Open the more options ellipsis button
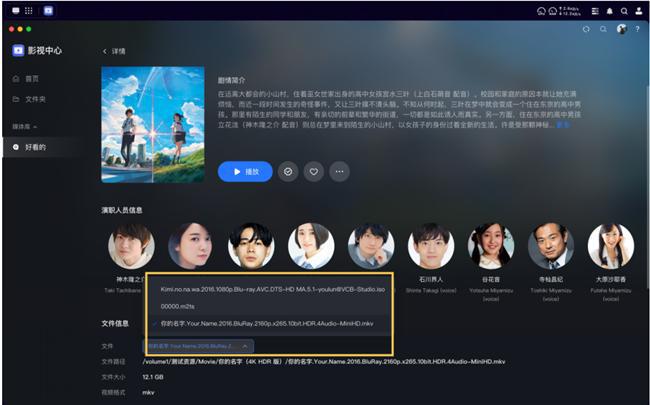 tap(340, 172)
